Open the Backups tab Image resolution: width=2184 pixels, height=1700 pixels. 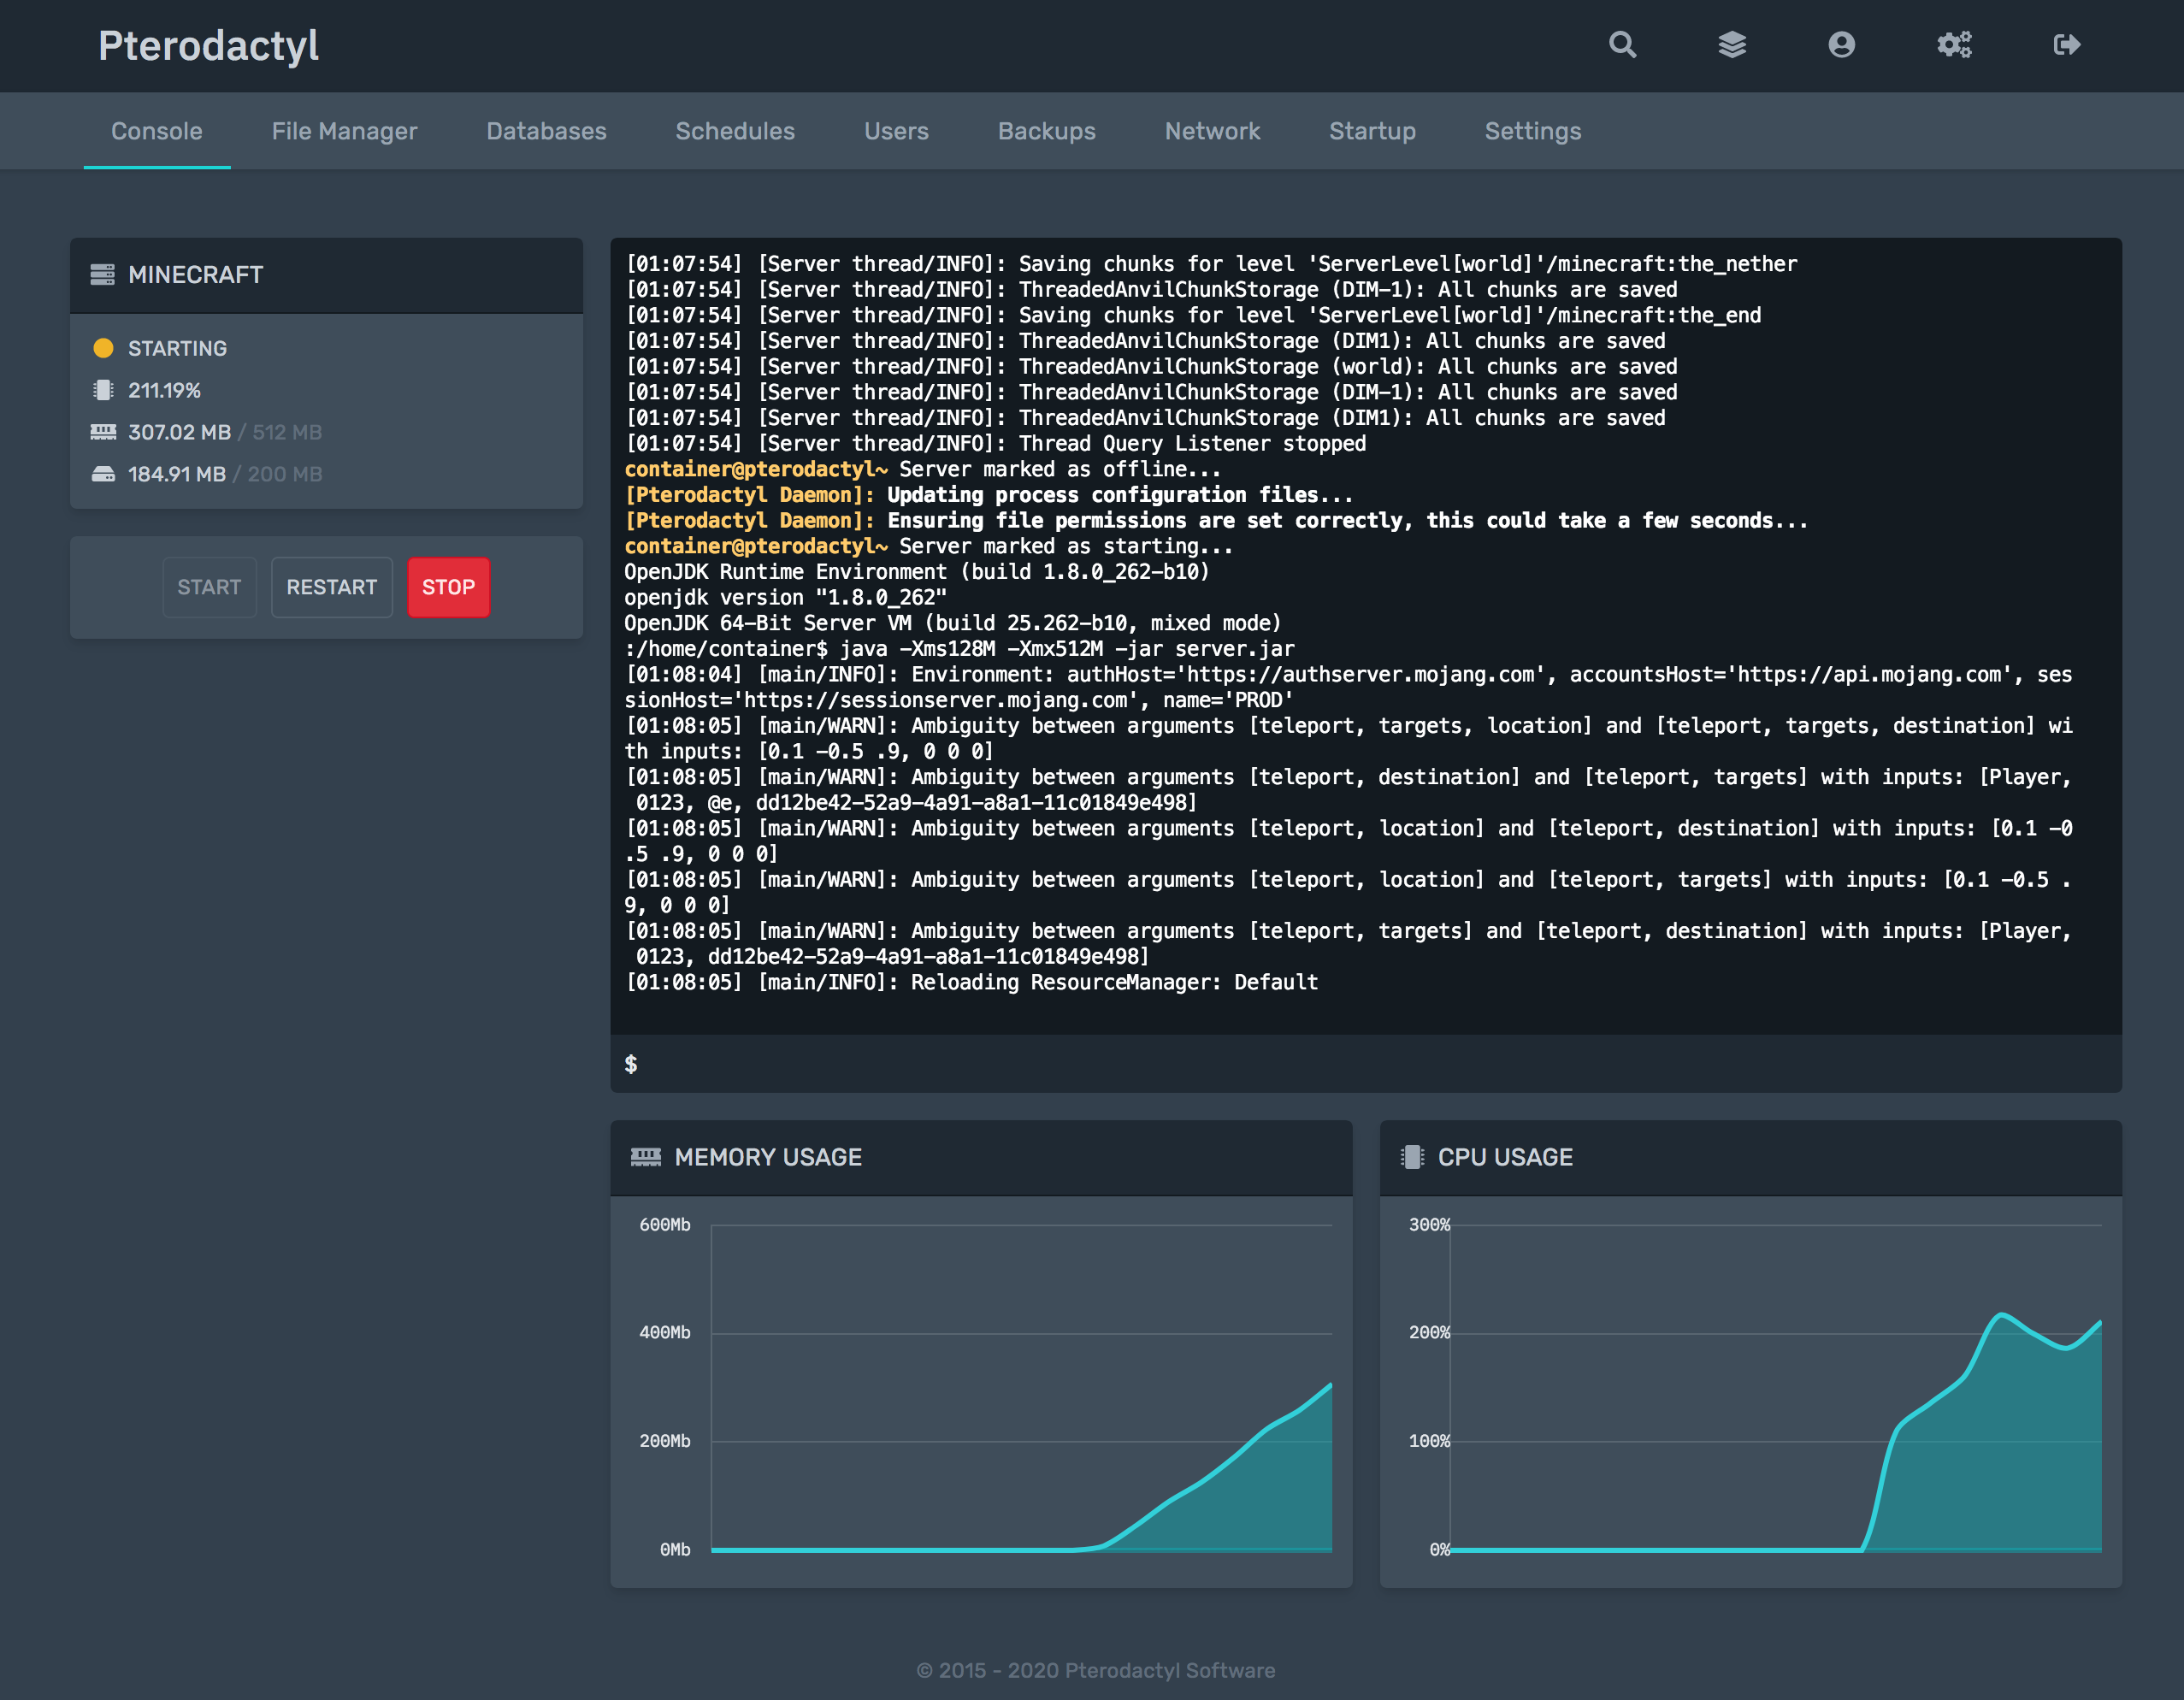coord(1046,131)
